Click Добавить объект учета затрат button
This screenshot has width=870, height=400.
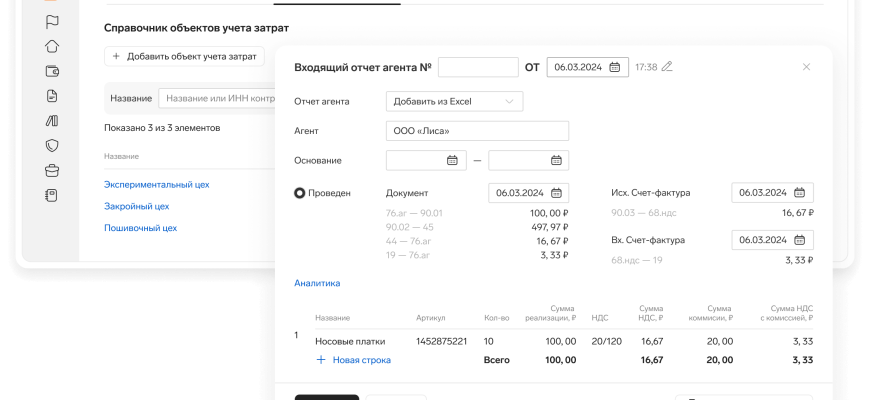185,57
